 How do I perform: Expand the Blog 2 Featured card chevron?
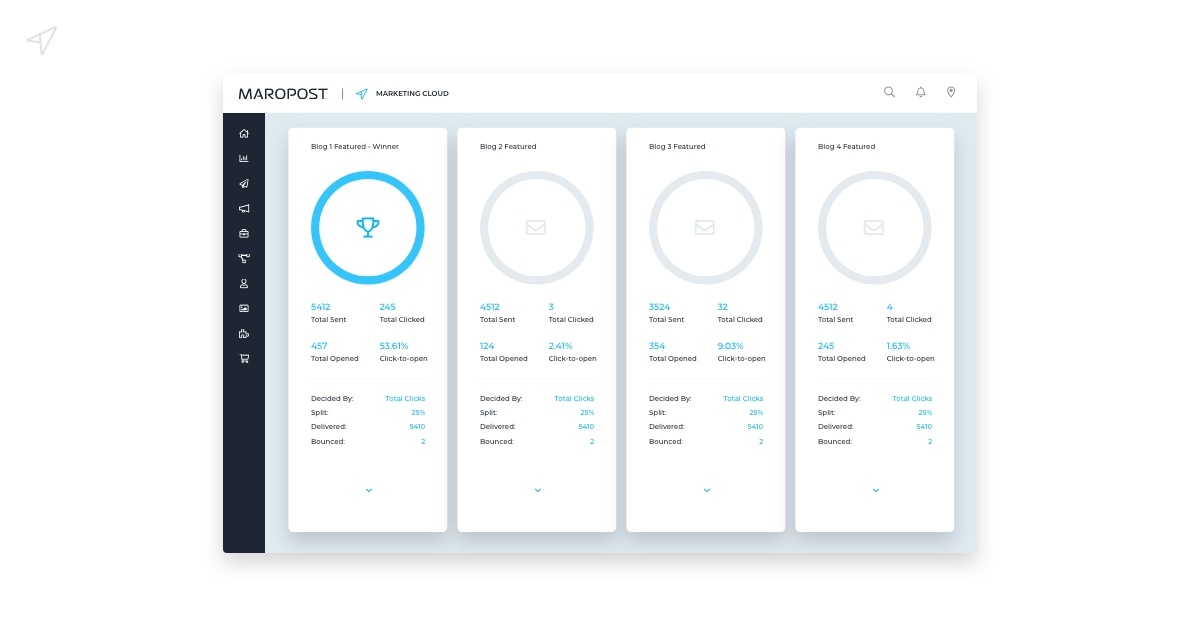tap(537, 490)
